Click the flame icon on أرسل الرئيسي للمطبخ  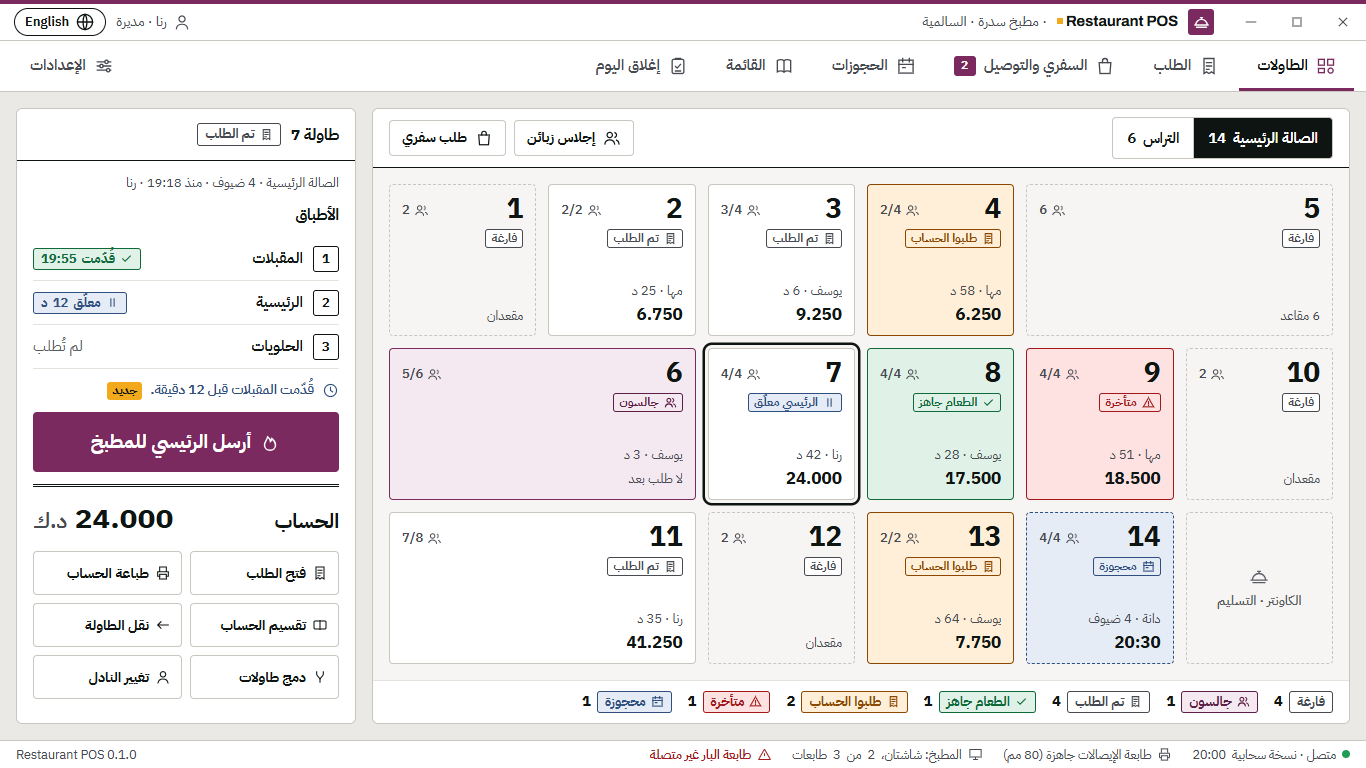(269, 442)
